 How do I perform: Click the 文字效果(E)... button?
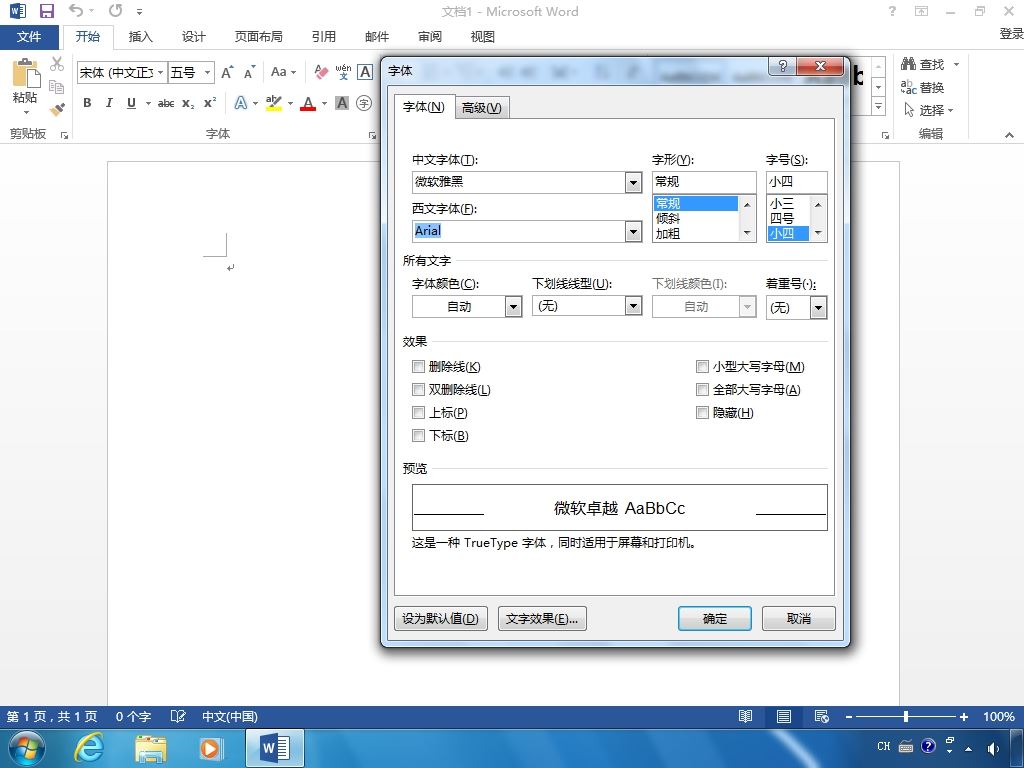coord(542,618)
